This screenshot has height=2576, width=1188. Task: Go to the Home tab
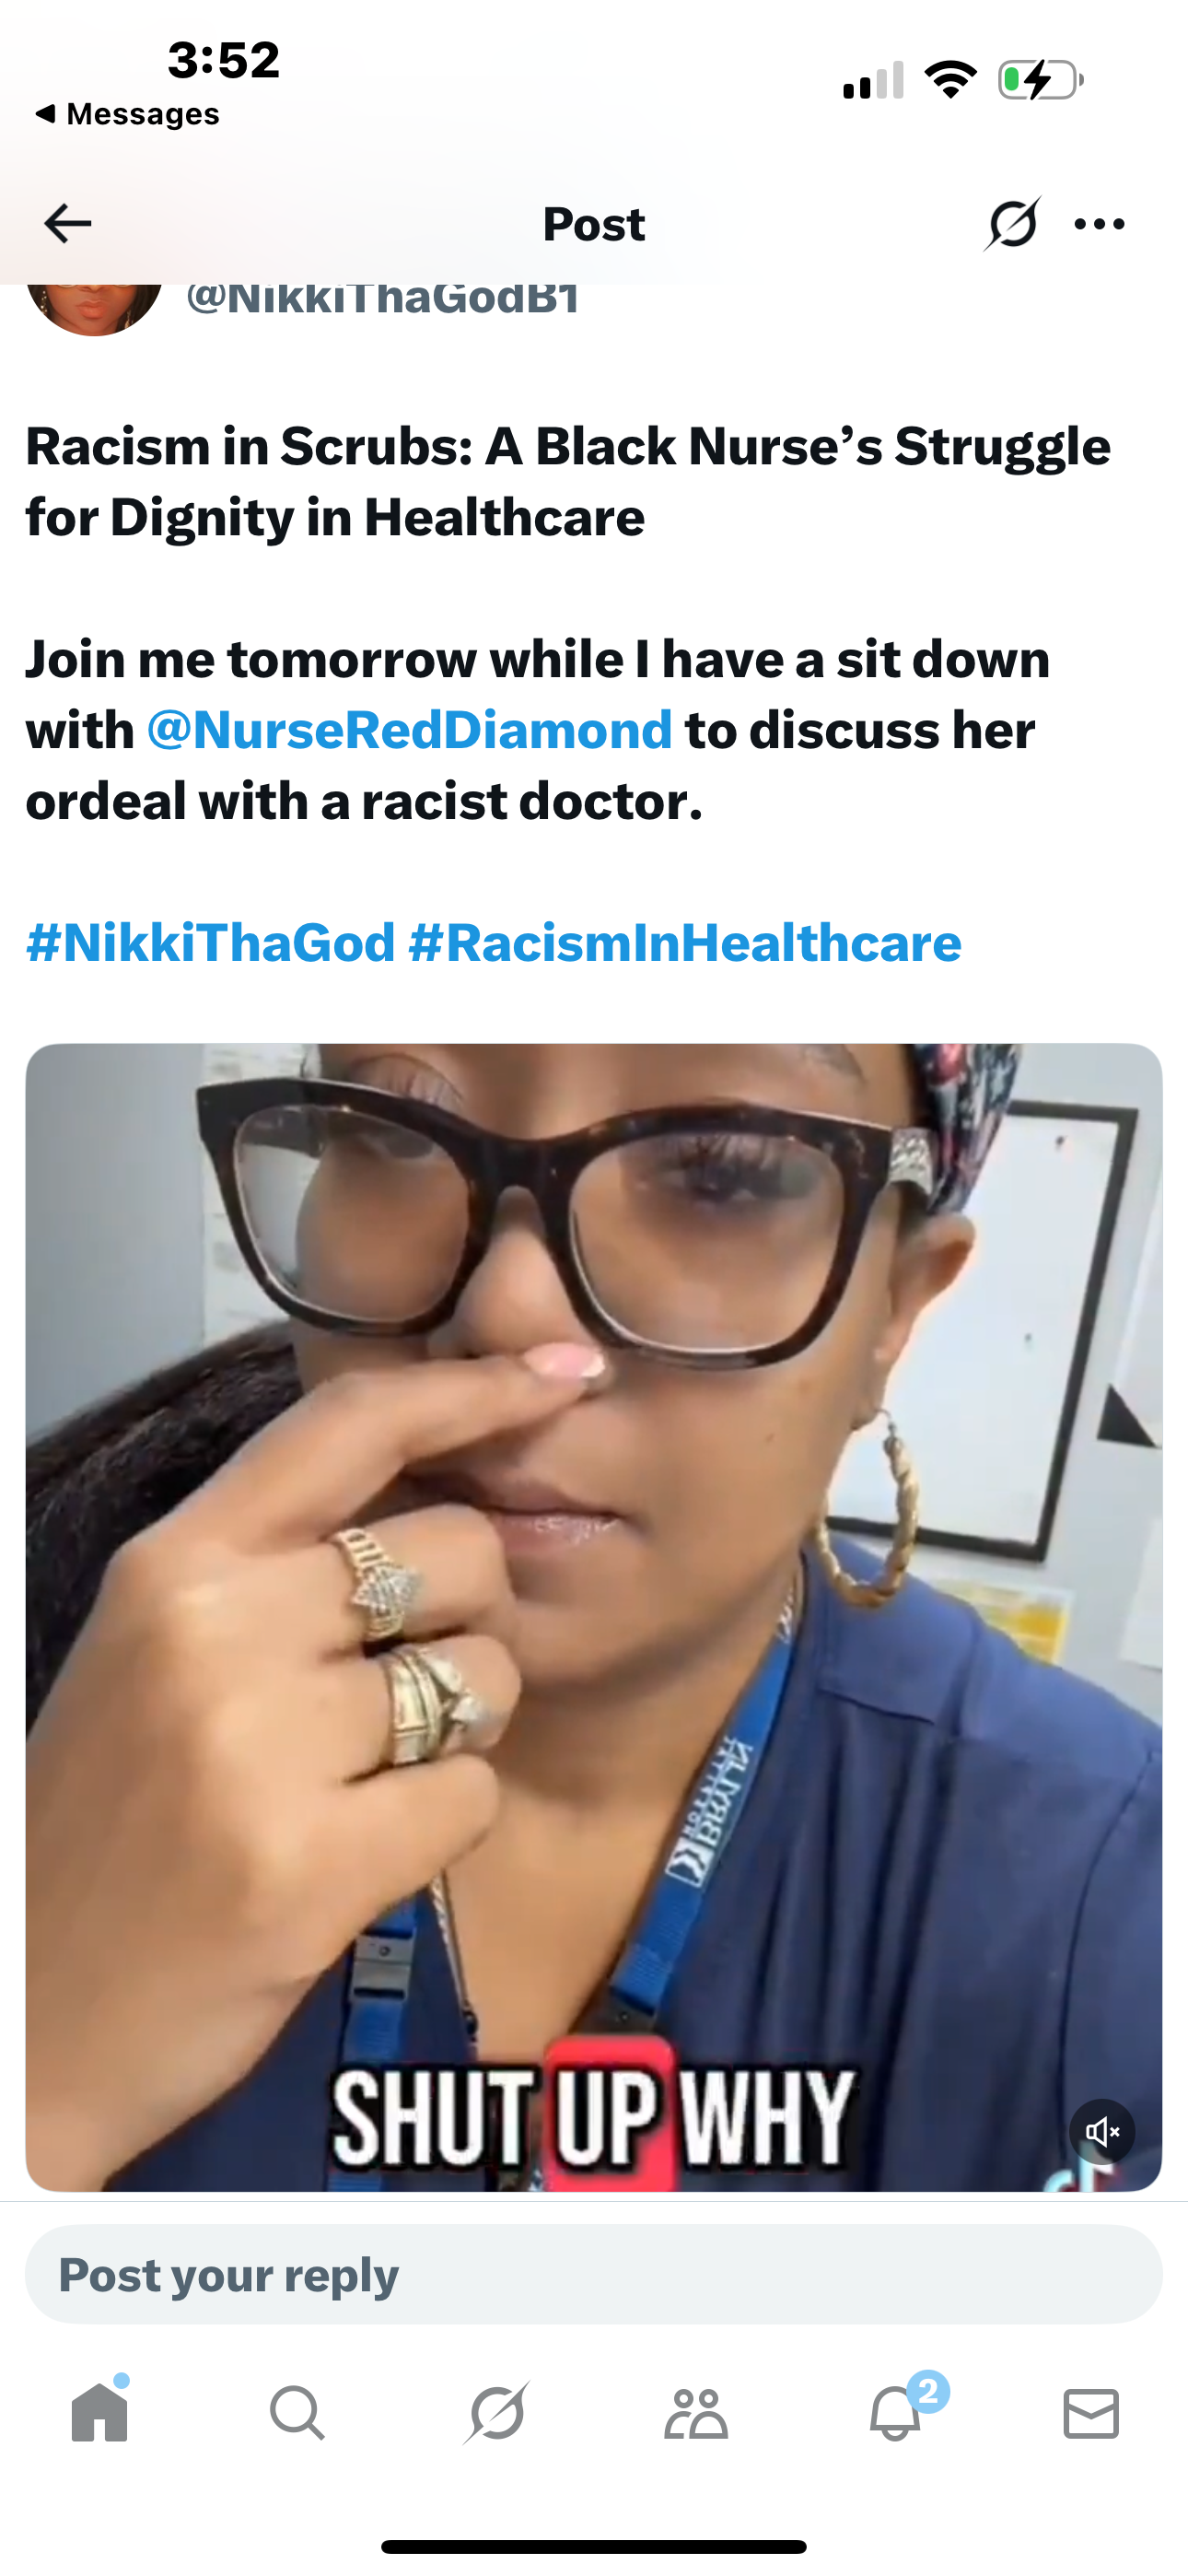coord(100,2411)
